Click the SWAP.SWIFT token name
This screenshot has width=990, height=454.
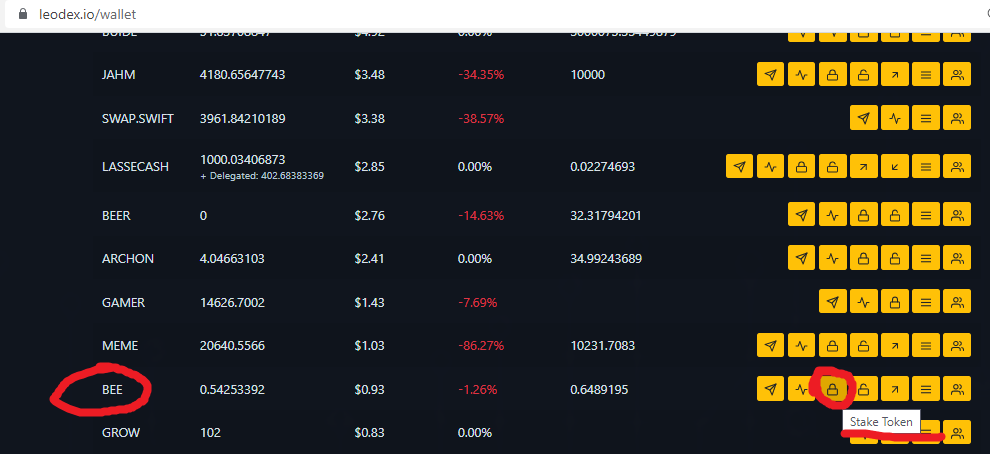138,118
